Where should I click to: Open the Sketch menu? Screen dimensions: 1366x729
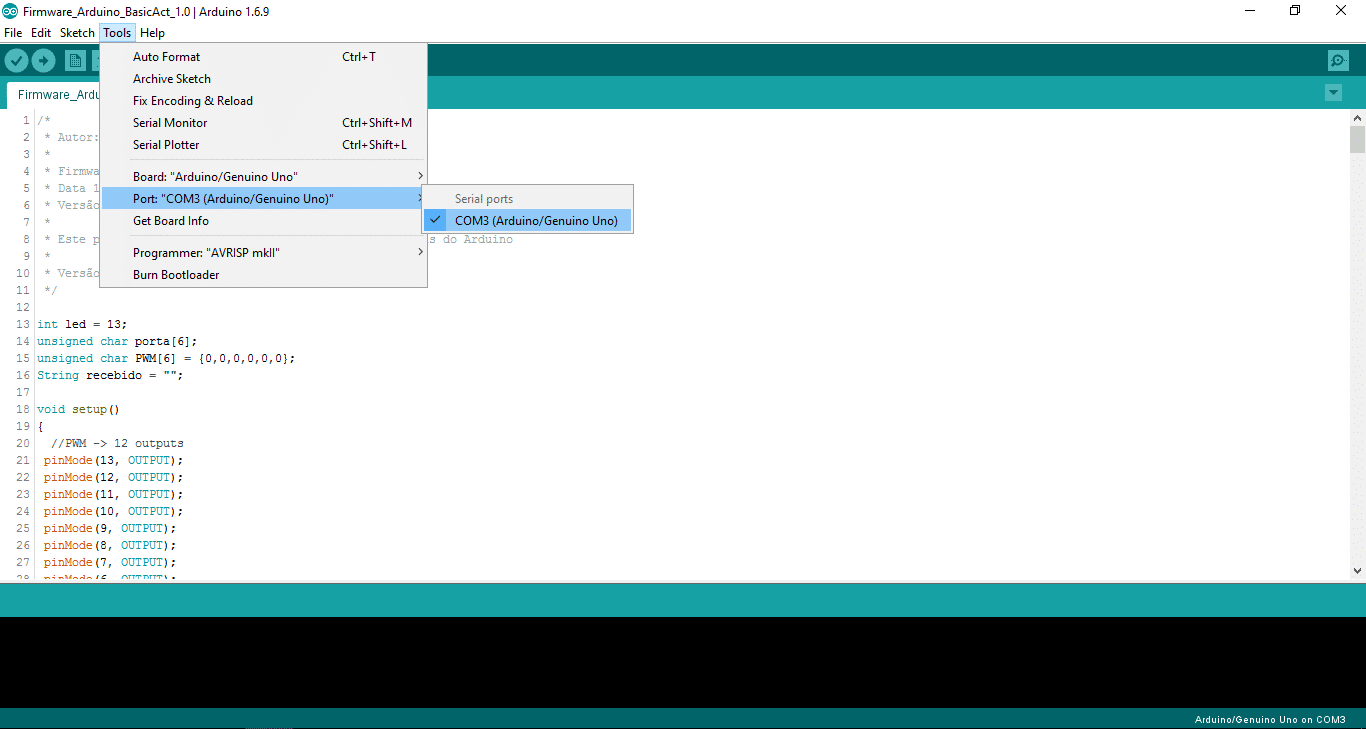(77, 33)
